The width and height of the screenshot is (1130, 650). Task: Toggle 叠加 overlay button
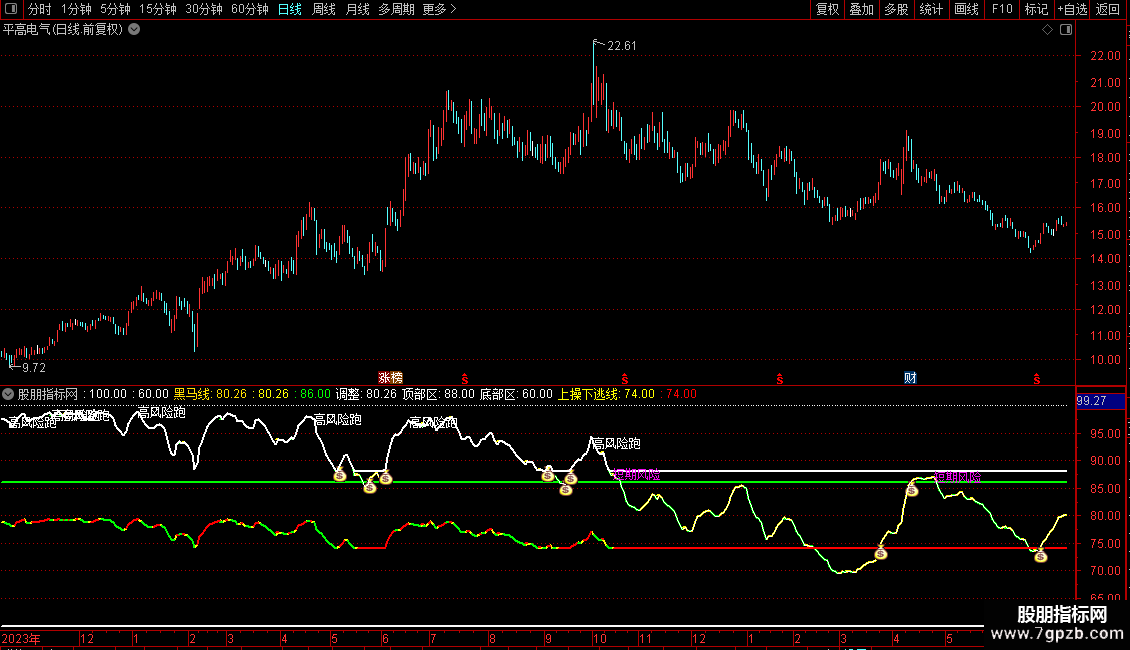coord(861,9)
